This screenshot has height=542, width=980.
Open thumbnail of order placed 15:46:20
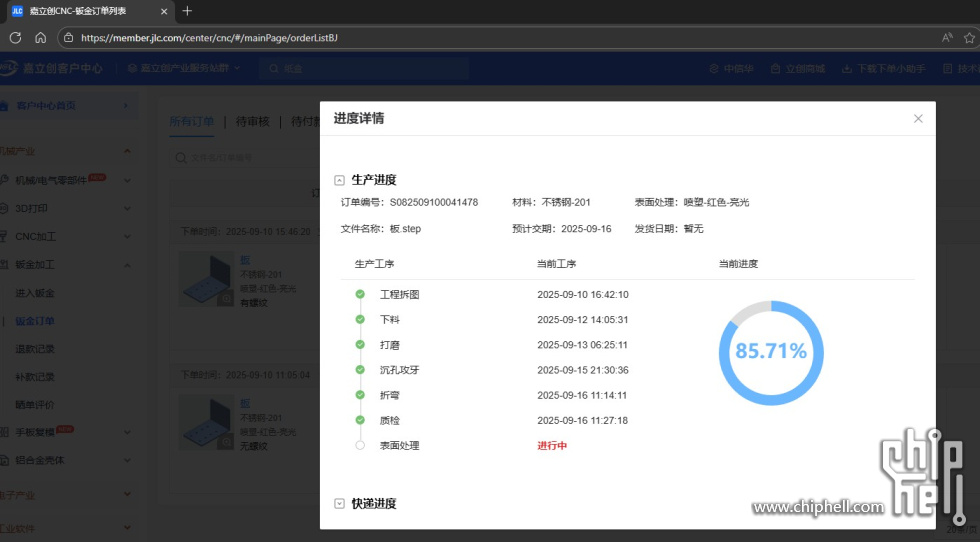pos(207,279)
